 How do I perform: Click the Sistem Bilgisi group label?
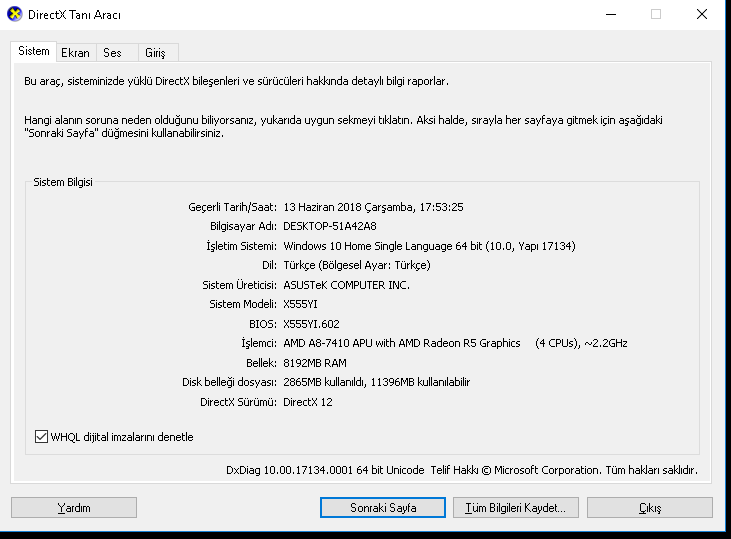63,182
